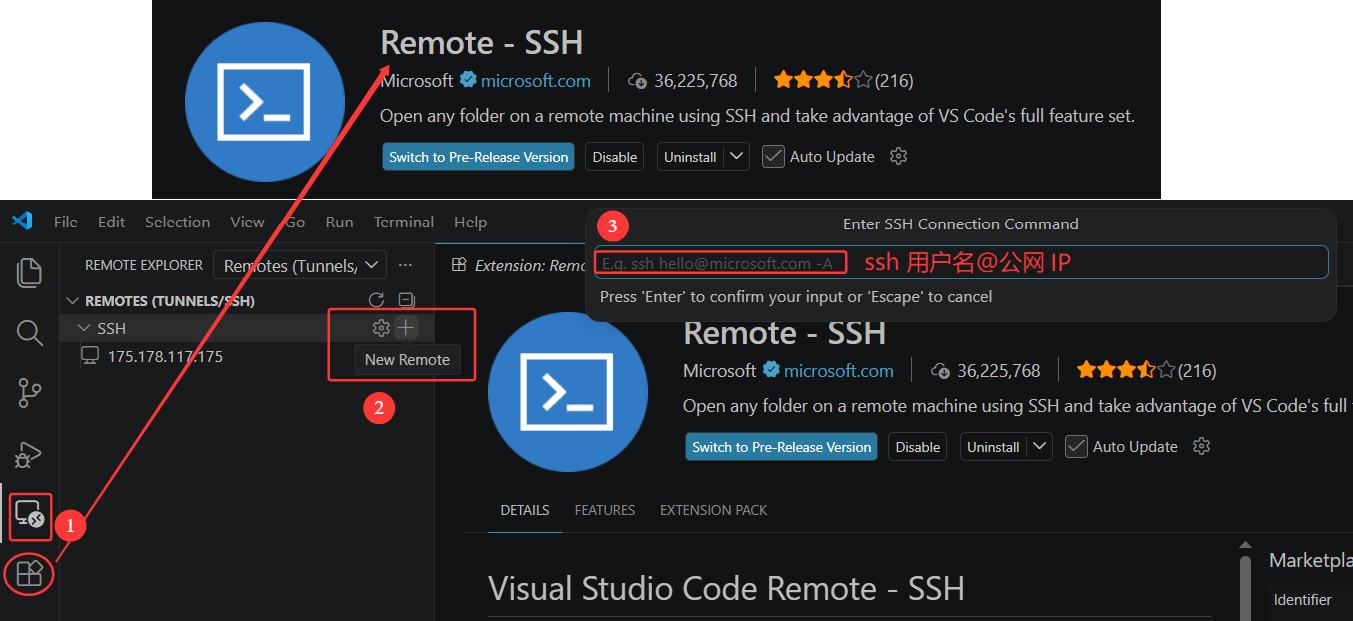Select host 175.178.117.175 in SSH tree
The height and width of the screenshot is (621, 1353).
[165, 356]
